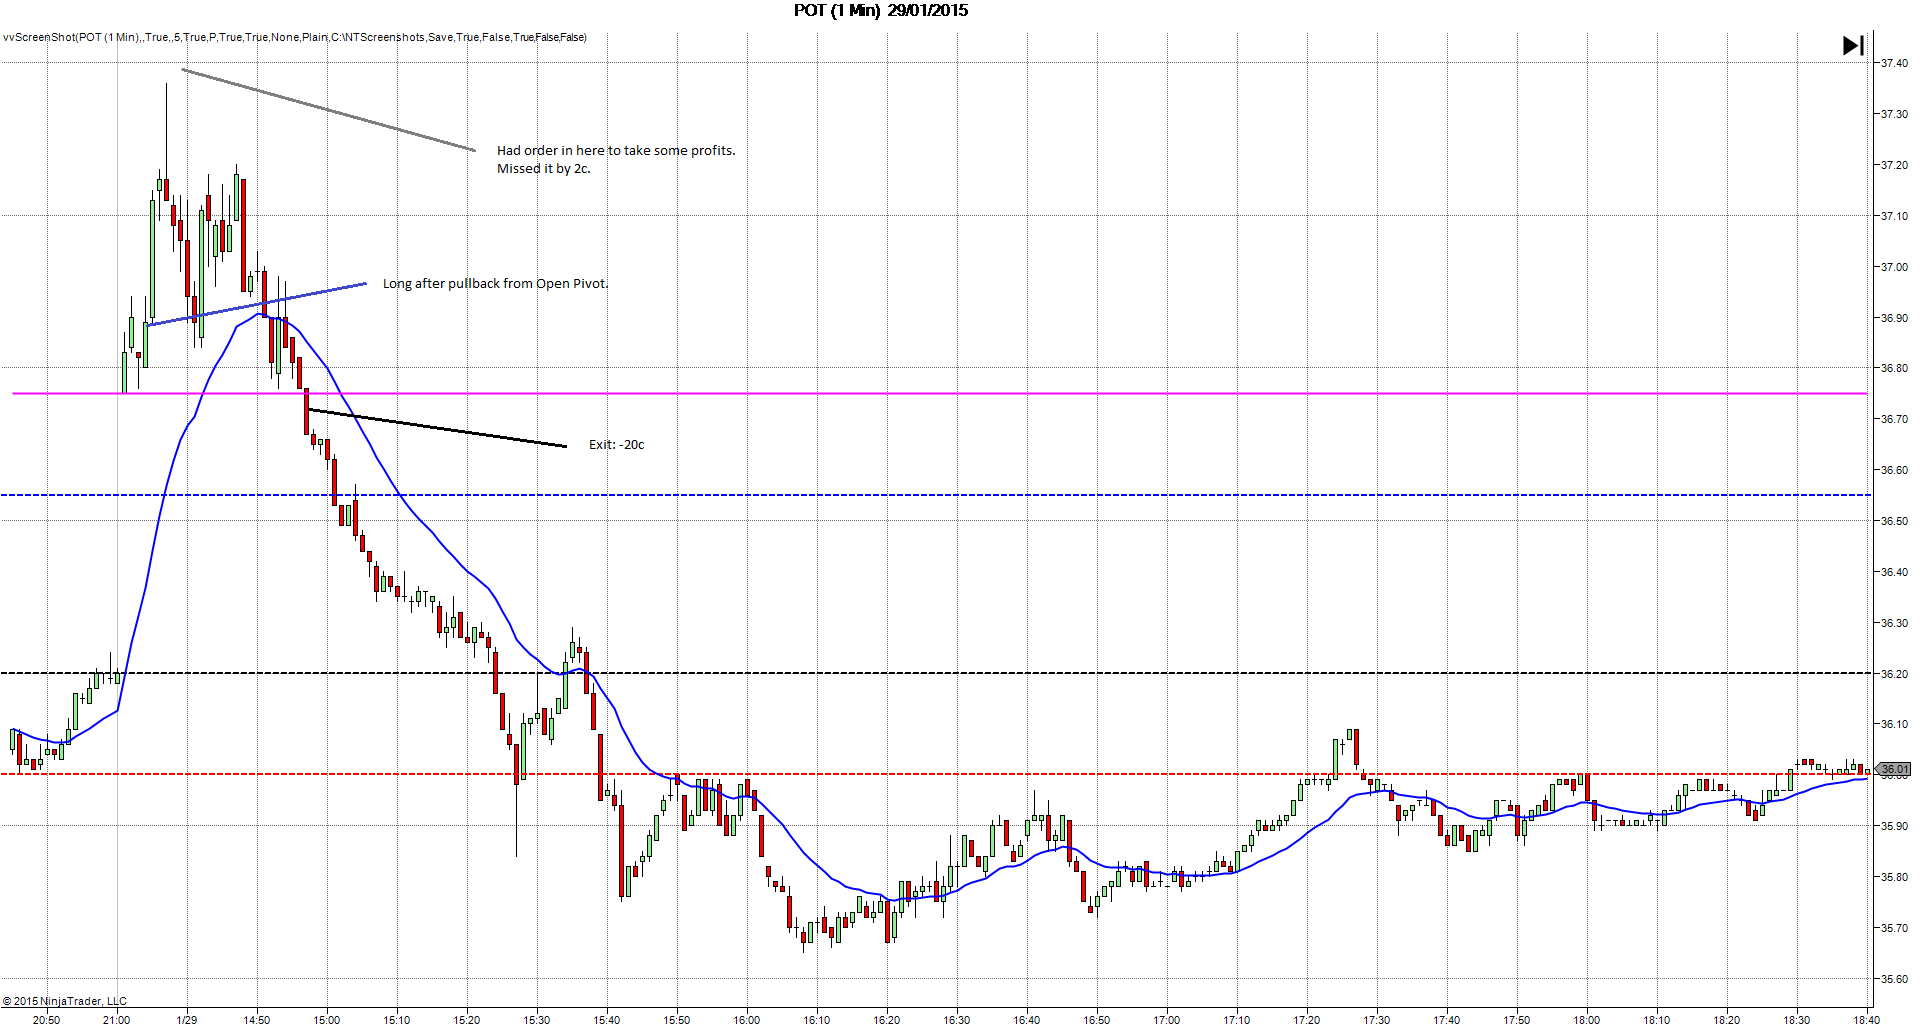
Task: Select the gray annotation pointer line
Action: [328, 110]
